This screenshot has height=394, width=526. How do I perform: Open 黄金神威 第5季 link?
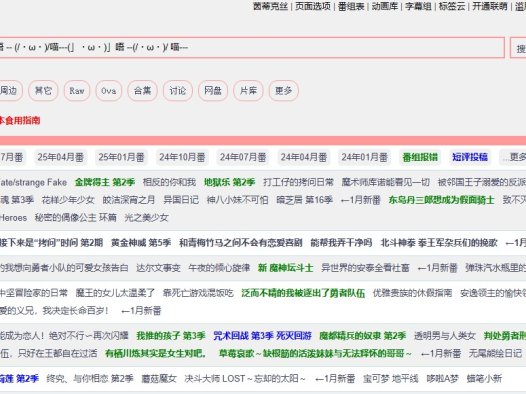click(x=141, y=243)
